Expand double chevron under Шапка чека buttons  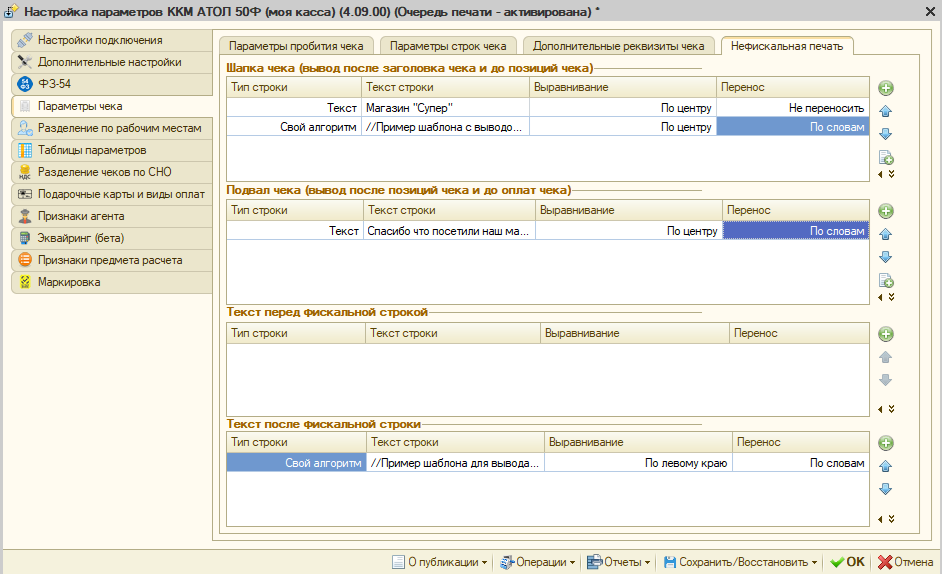892,174
